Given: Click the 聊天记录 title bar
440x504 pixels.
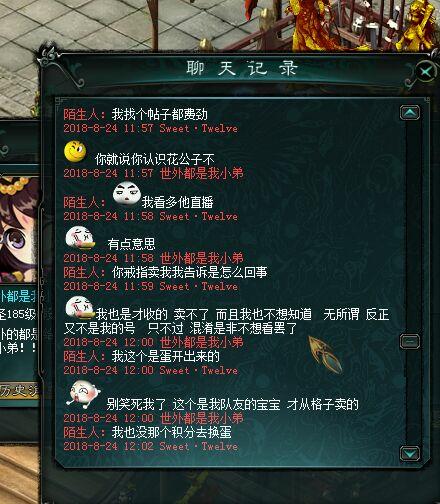Looking at the screenshot, I should point(241,68).
